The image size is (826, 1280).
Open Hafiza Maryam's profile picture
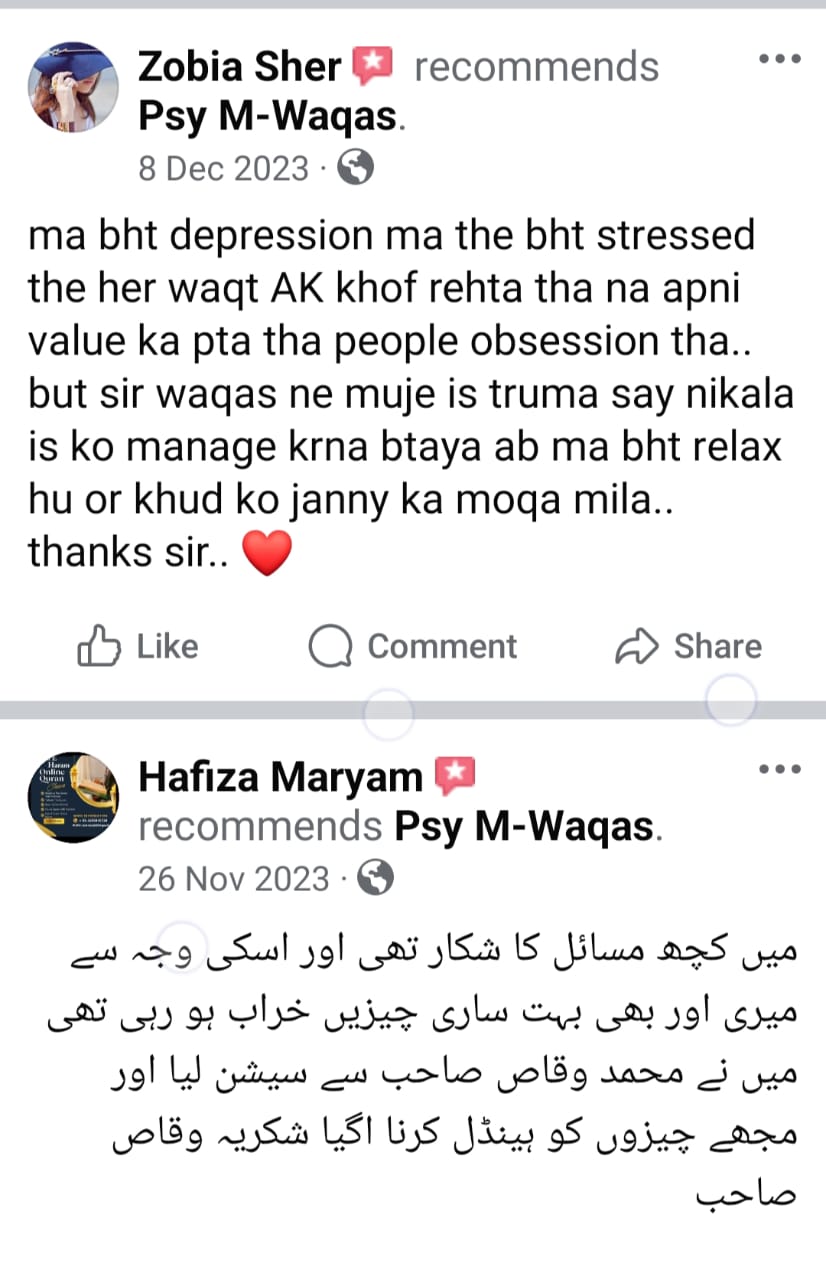[73, 797]
